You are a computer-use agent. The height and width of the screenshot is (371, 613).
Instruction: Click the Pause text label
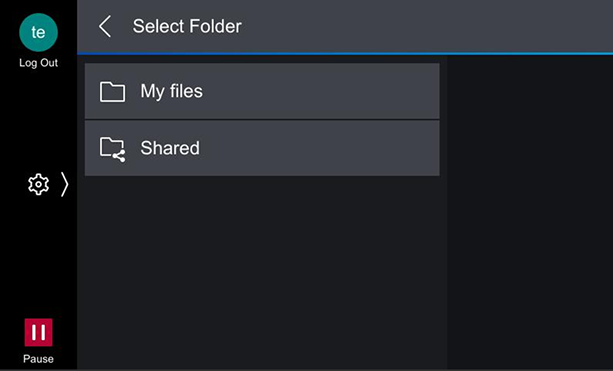(x=38, y=359)
